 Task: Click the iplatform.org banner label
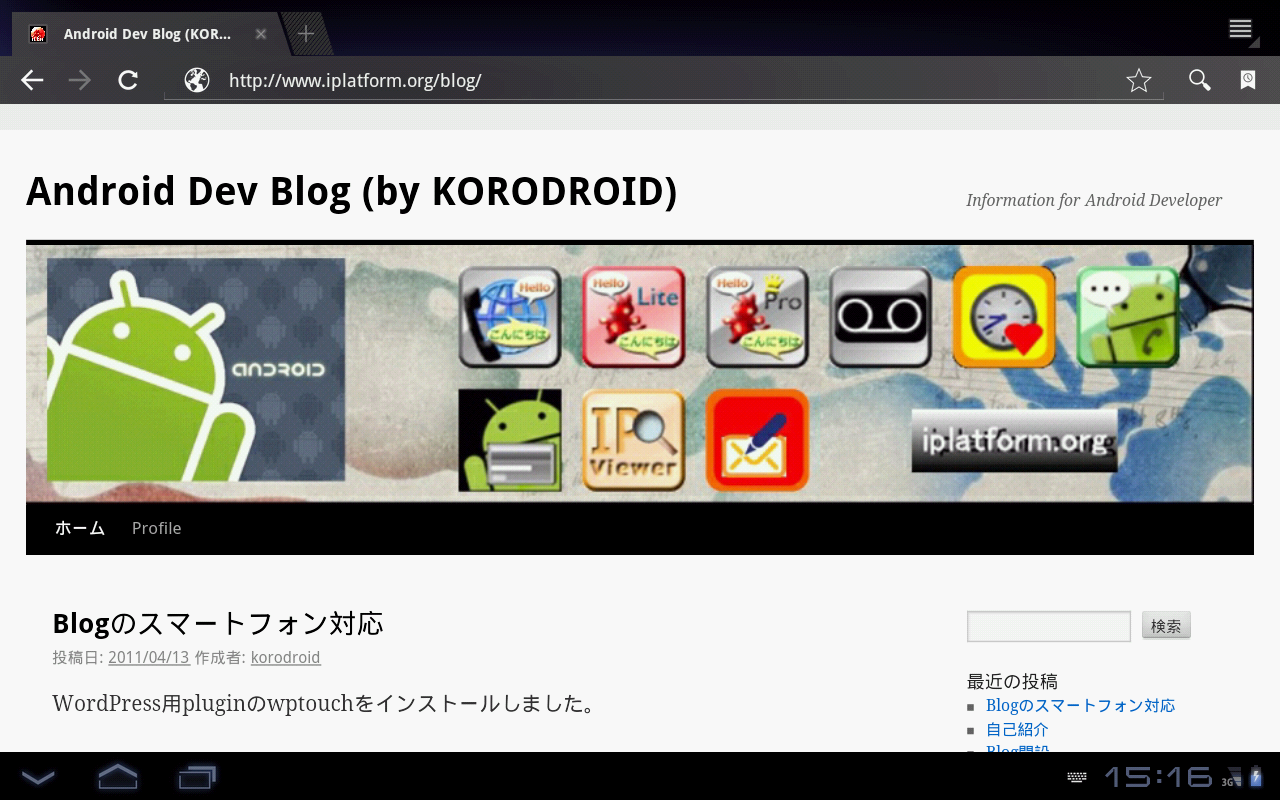1014,441
